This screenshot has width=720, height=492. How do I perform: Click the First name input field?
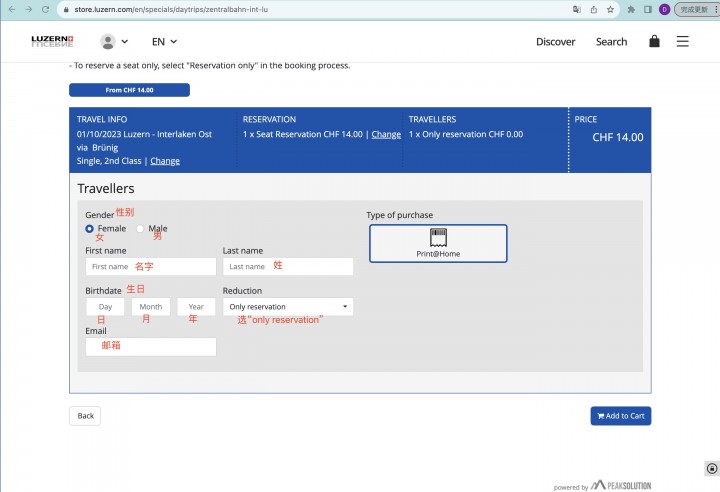tap(151, 266)
